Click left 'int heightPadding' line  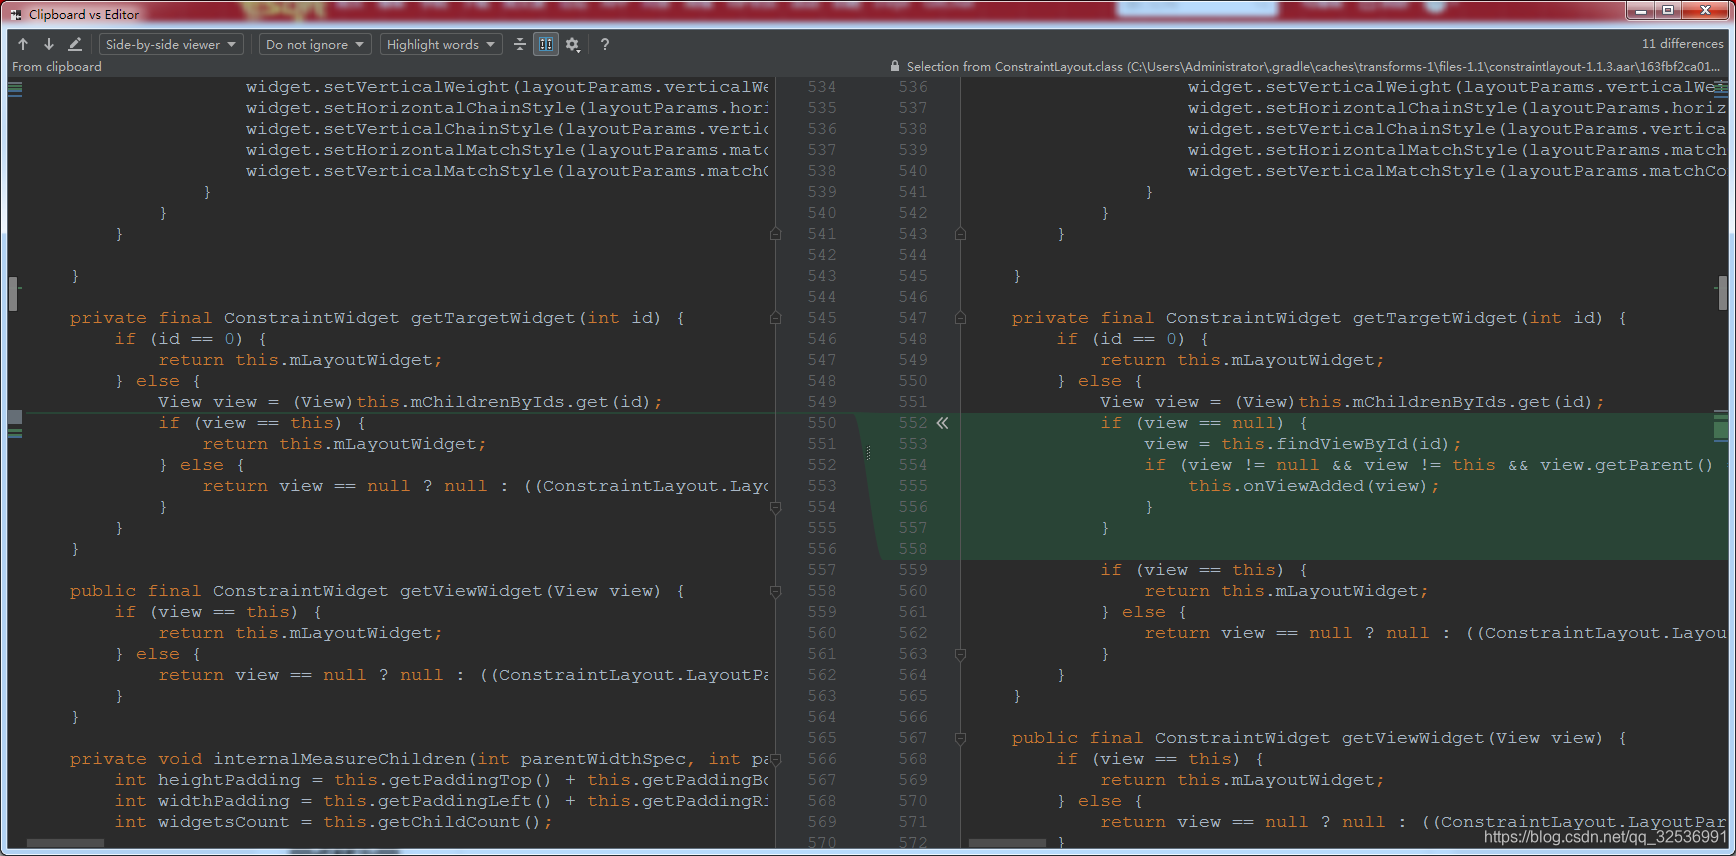pos(441,780)
